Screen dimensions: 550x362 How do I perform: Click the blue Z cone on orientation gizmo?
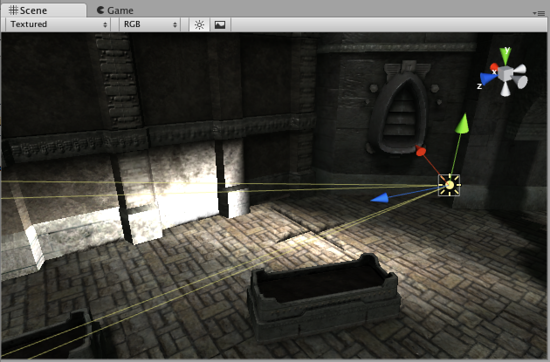[488, 79]
